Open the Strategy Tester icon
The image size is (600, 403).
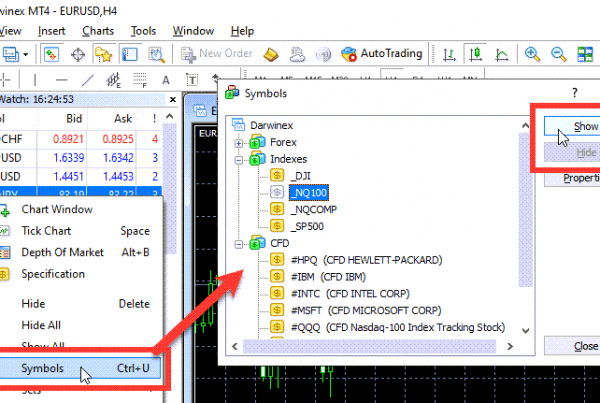(x=157, y=55)
